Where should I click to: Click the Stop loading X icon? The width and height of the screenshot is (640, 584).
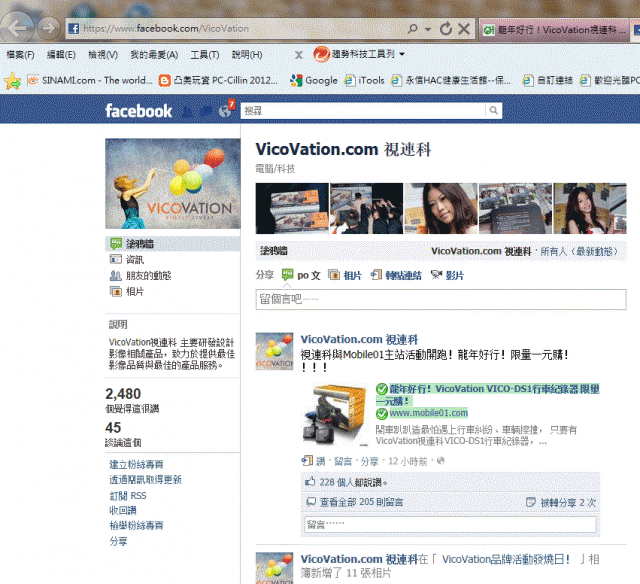(464, 29)
